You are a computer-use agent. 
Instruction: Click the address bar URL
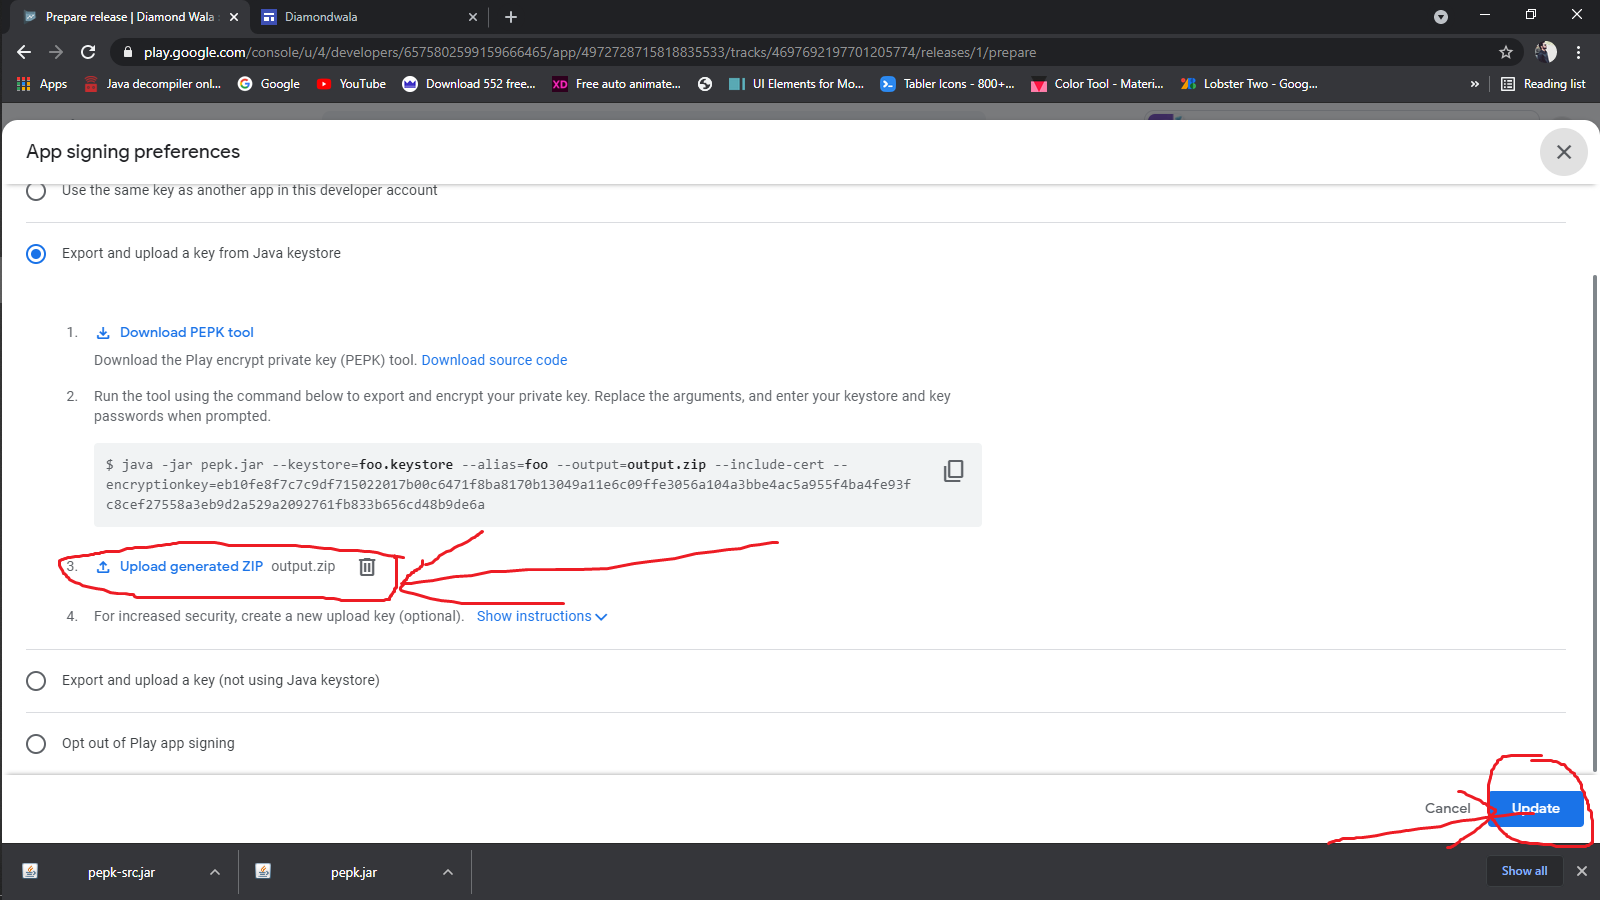click(590, 52)
